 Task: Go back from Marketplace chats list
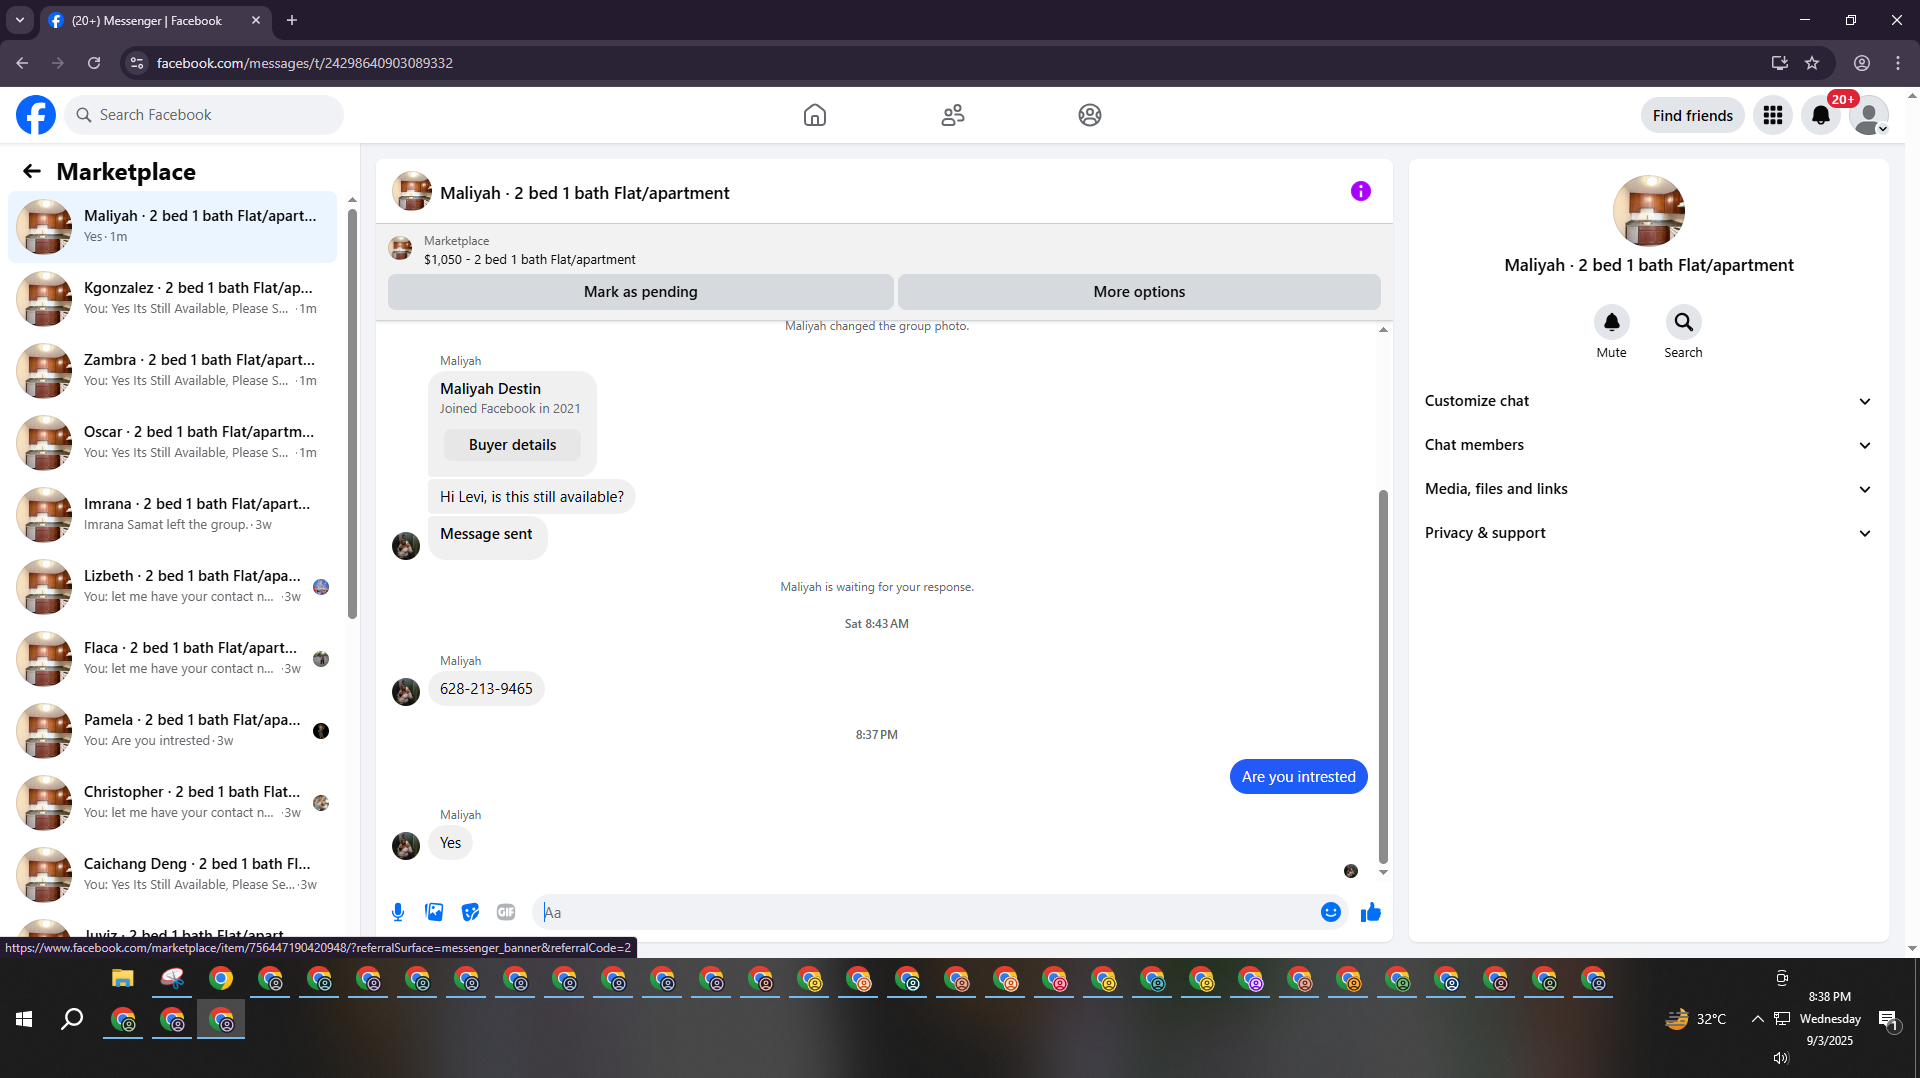(32, 171)
